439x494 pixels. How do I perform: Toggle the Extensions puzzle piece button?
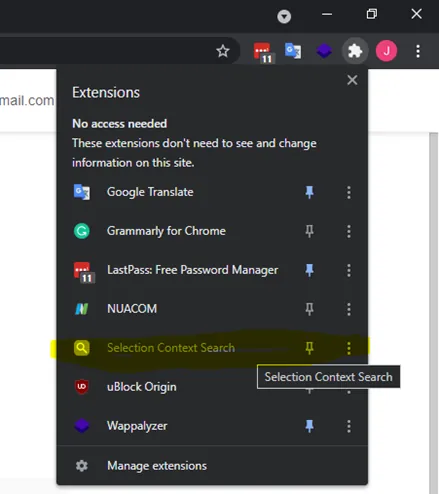click(x=355, y=51)
